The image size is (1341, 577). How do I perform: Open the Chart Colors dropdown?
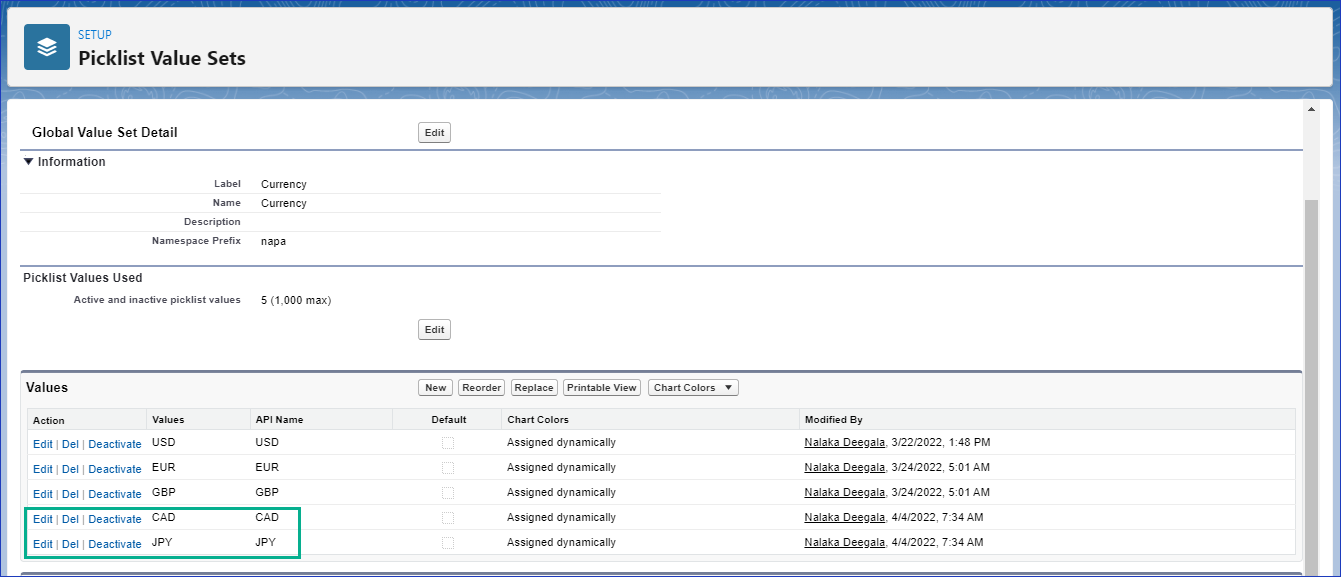[x=693, y=388]
